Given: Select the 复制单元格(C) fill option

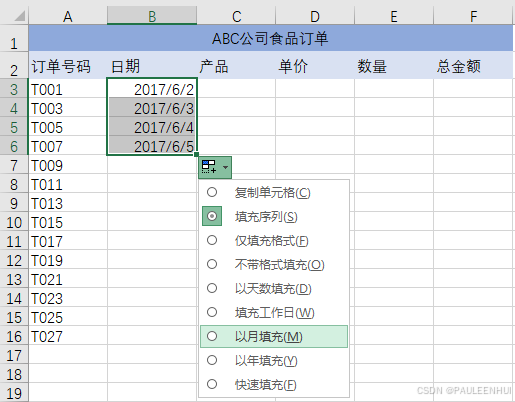Looking at the screenshot, I should coord(274,193).
